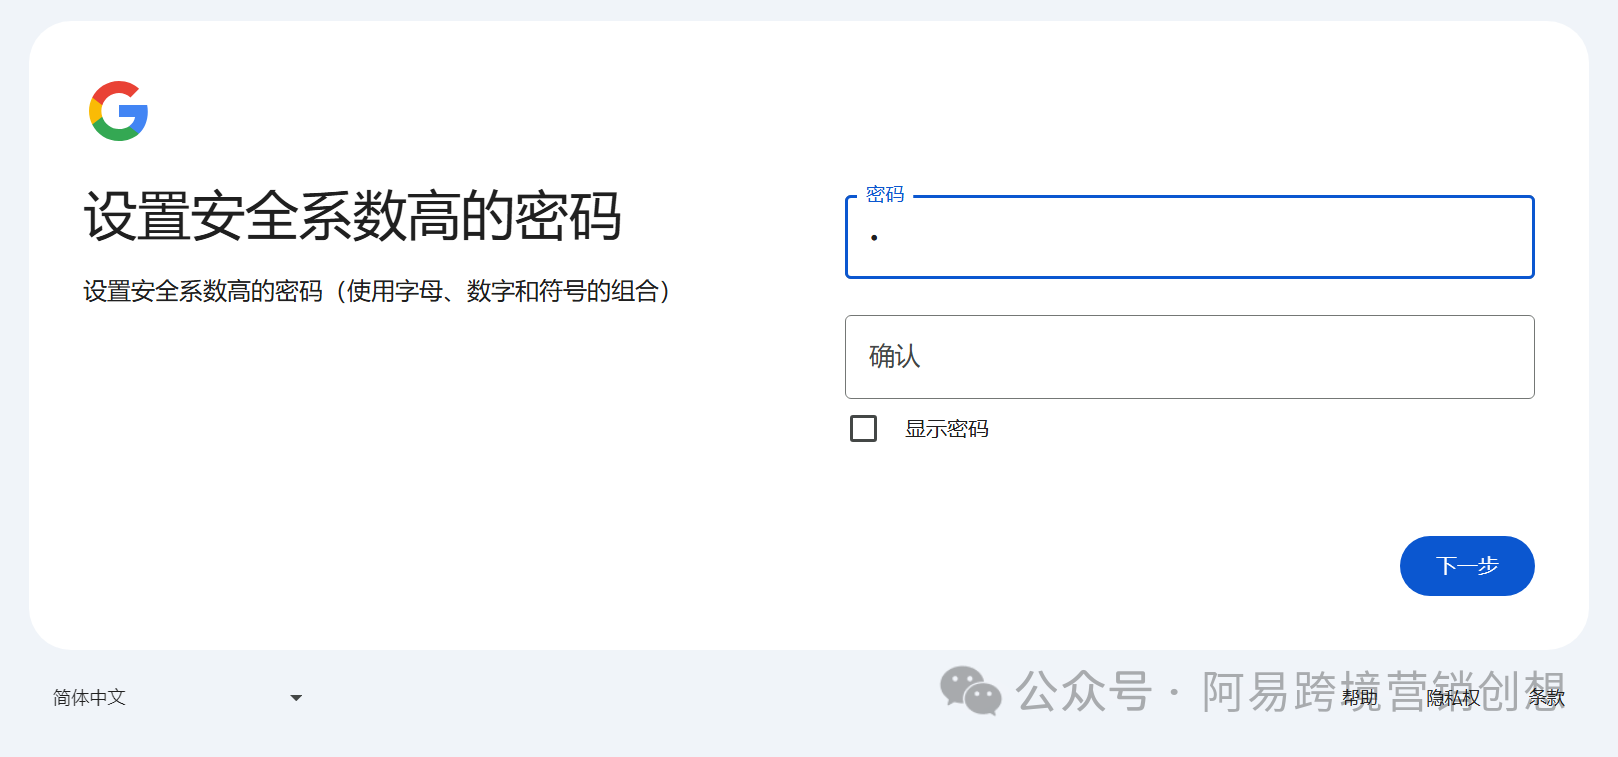Click the WeChat watermark icon
The height and width of the screenshot is (757, 1618).
point(970,691)
